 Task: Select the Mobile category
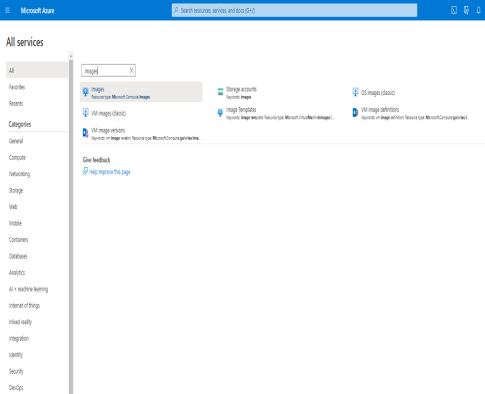point(15,223)
